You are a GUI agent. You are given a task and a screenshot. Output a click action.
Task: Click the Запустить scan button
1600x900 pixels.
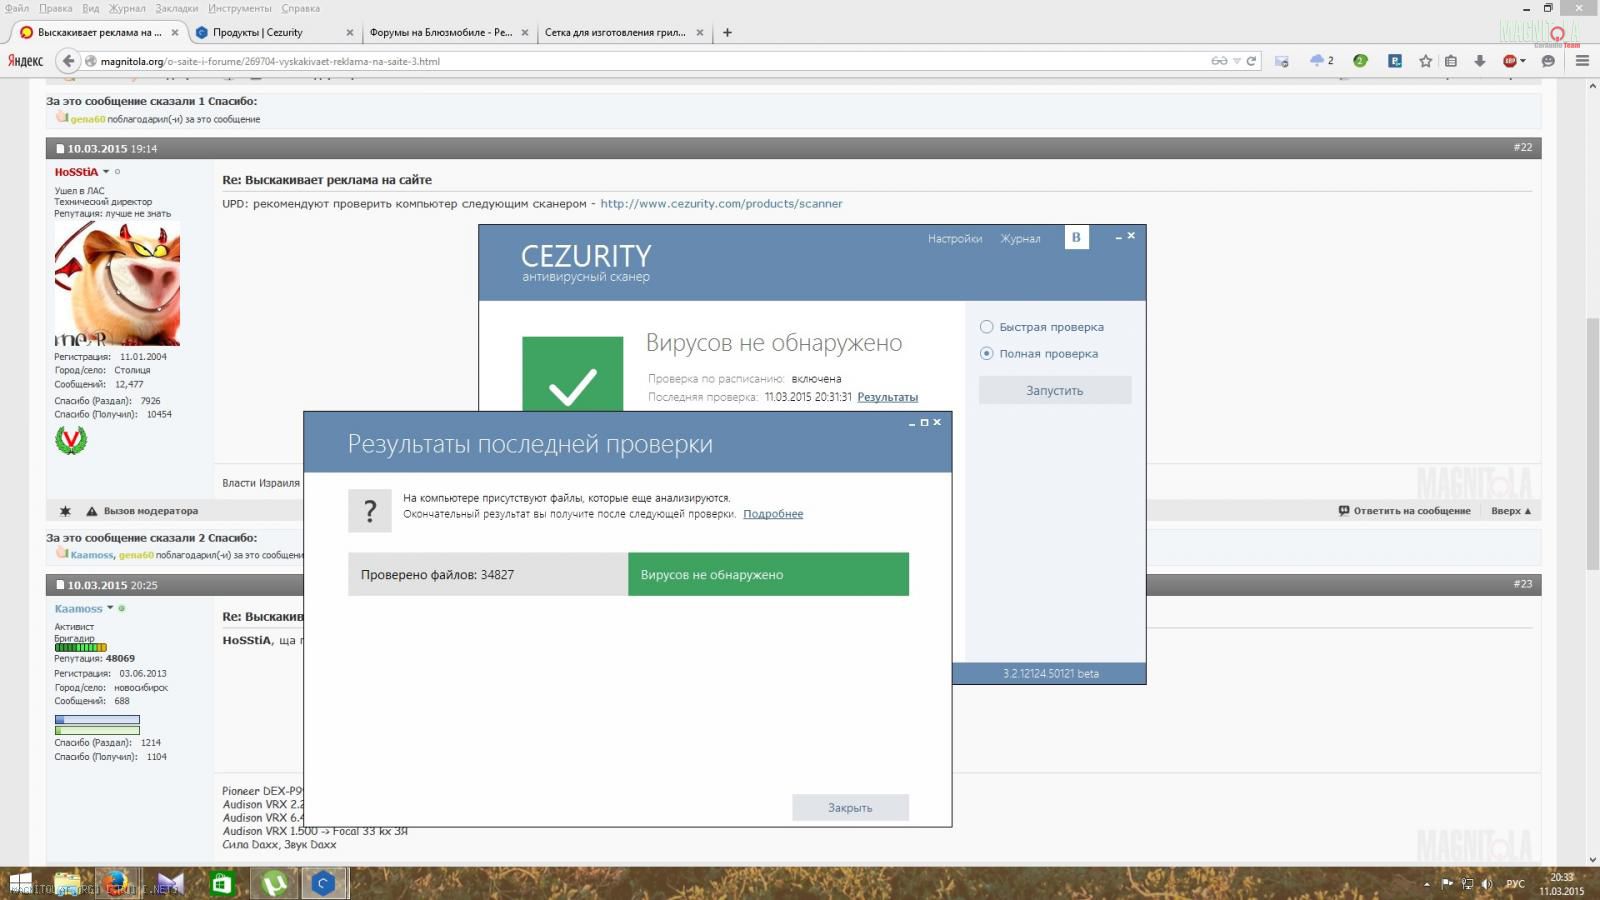point(1055,390)
